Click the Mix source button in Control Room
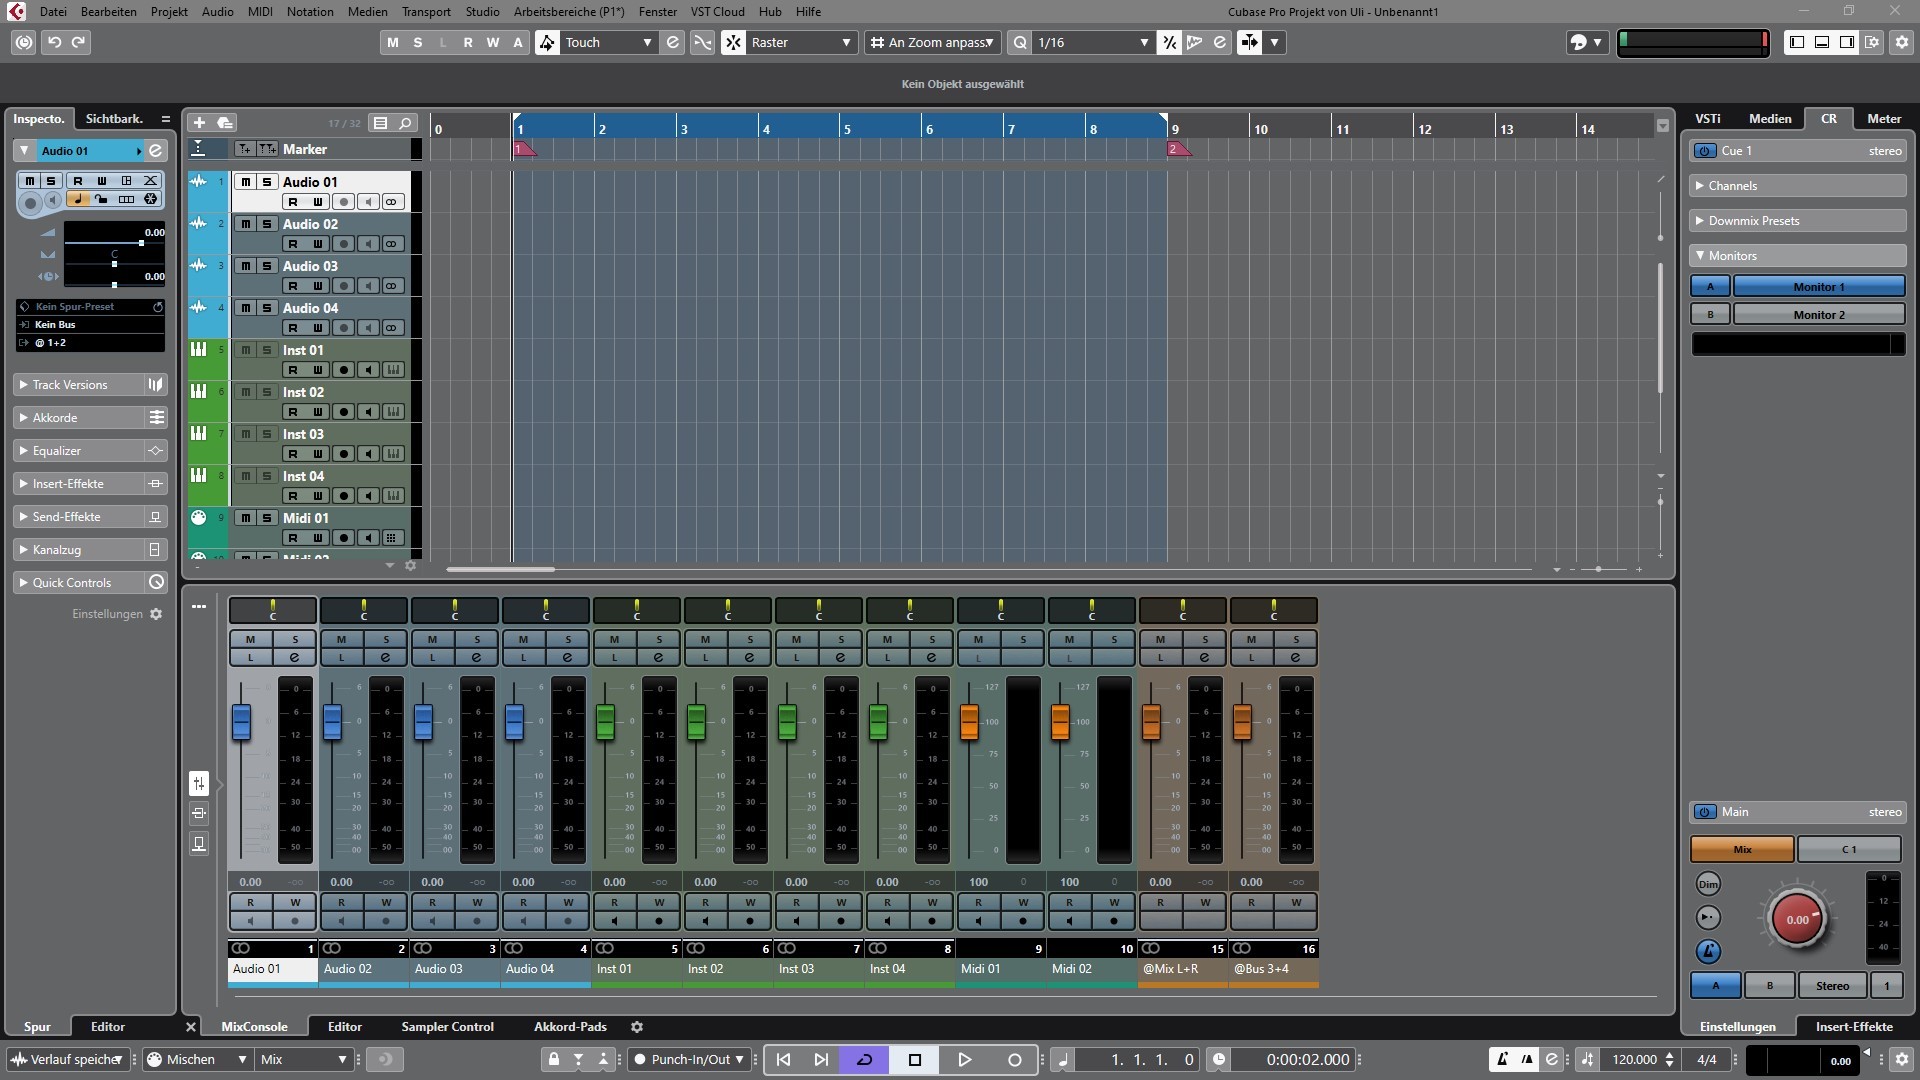 coord(1741,849)
